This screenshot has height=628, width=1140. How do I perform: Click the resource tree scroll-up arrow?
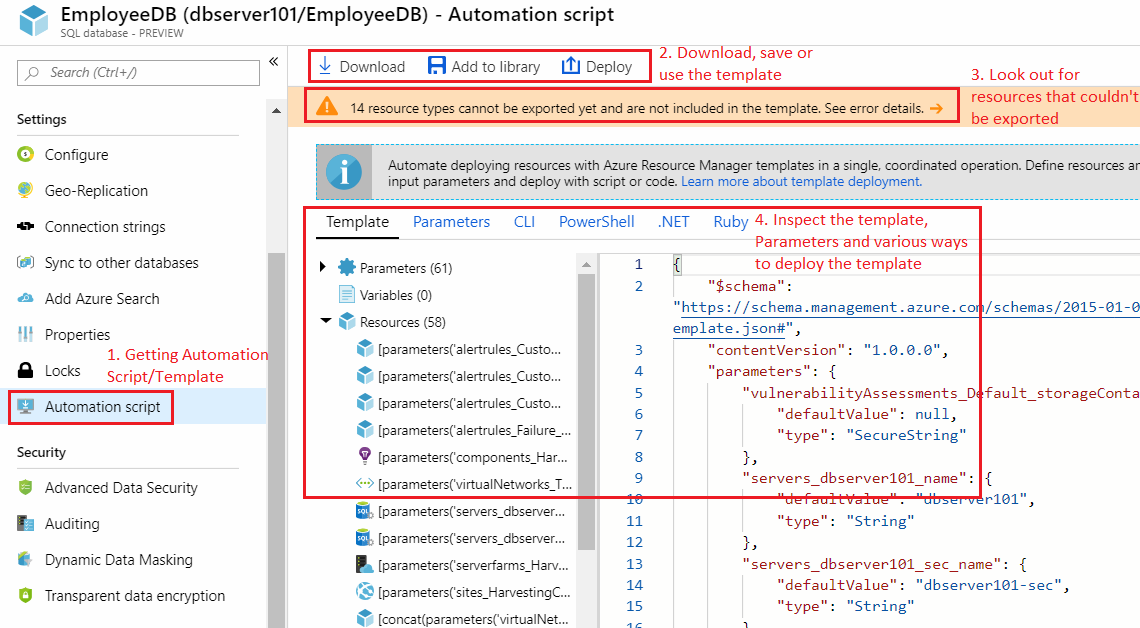[x=586, y=265]
